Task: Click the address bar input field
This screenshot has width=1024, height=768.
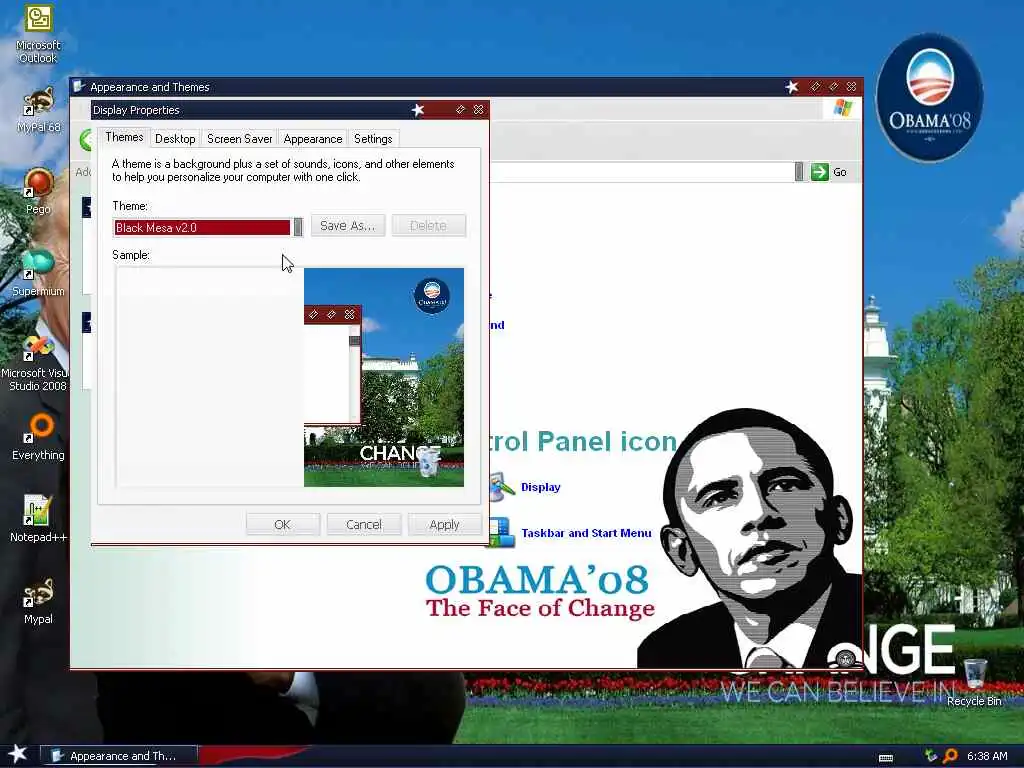Action: [x=640, y=172]
